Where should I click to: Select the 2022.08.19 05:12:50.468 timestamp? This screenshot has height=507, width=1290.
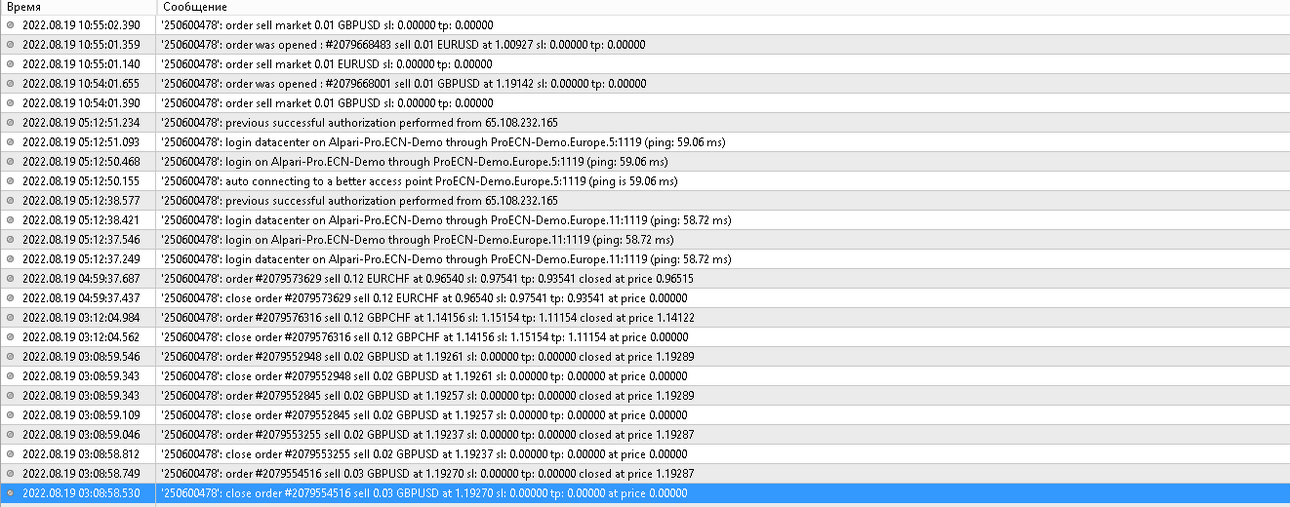pyautogui.click(x=81, y=162)
